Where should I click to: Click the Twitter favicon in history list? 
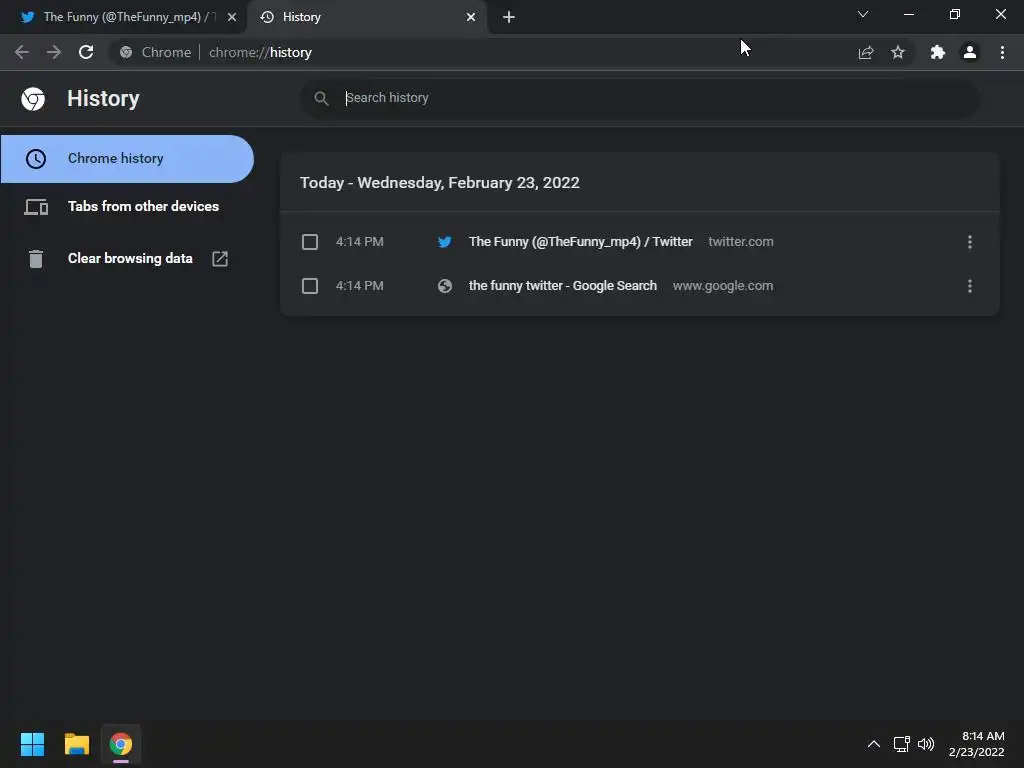click(445, 242)
